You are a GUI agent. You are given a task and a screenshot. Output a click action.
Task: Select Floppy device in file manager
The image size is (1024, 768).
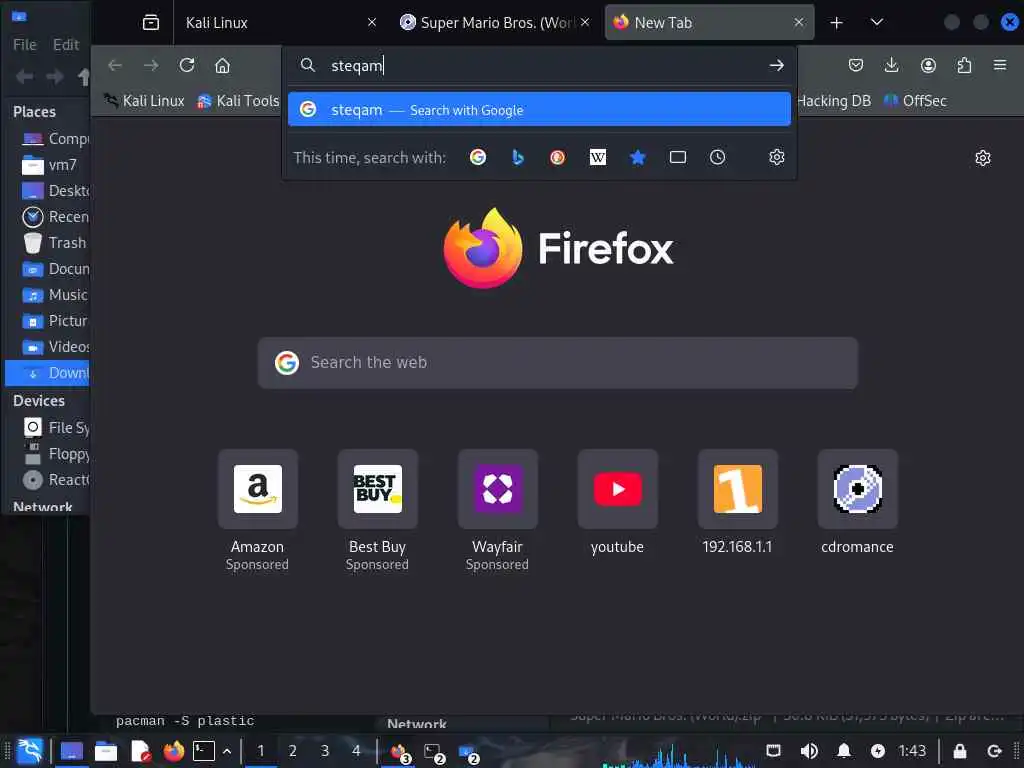[48, 454]
